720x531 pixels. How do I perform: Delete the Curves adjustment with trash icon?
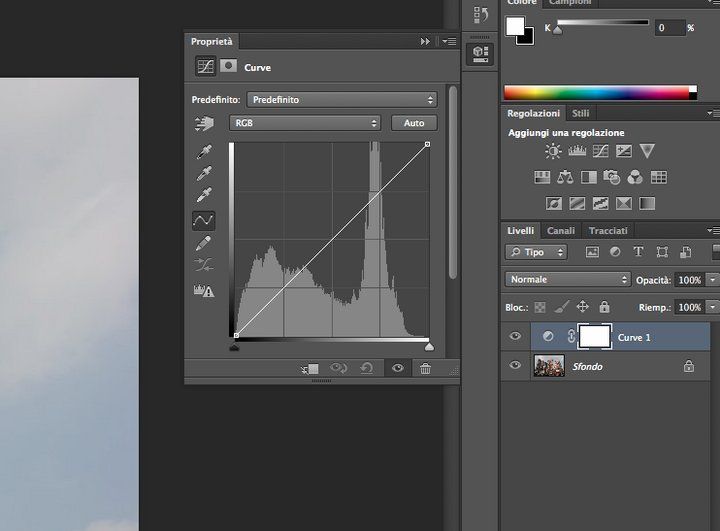coord(425,368)
